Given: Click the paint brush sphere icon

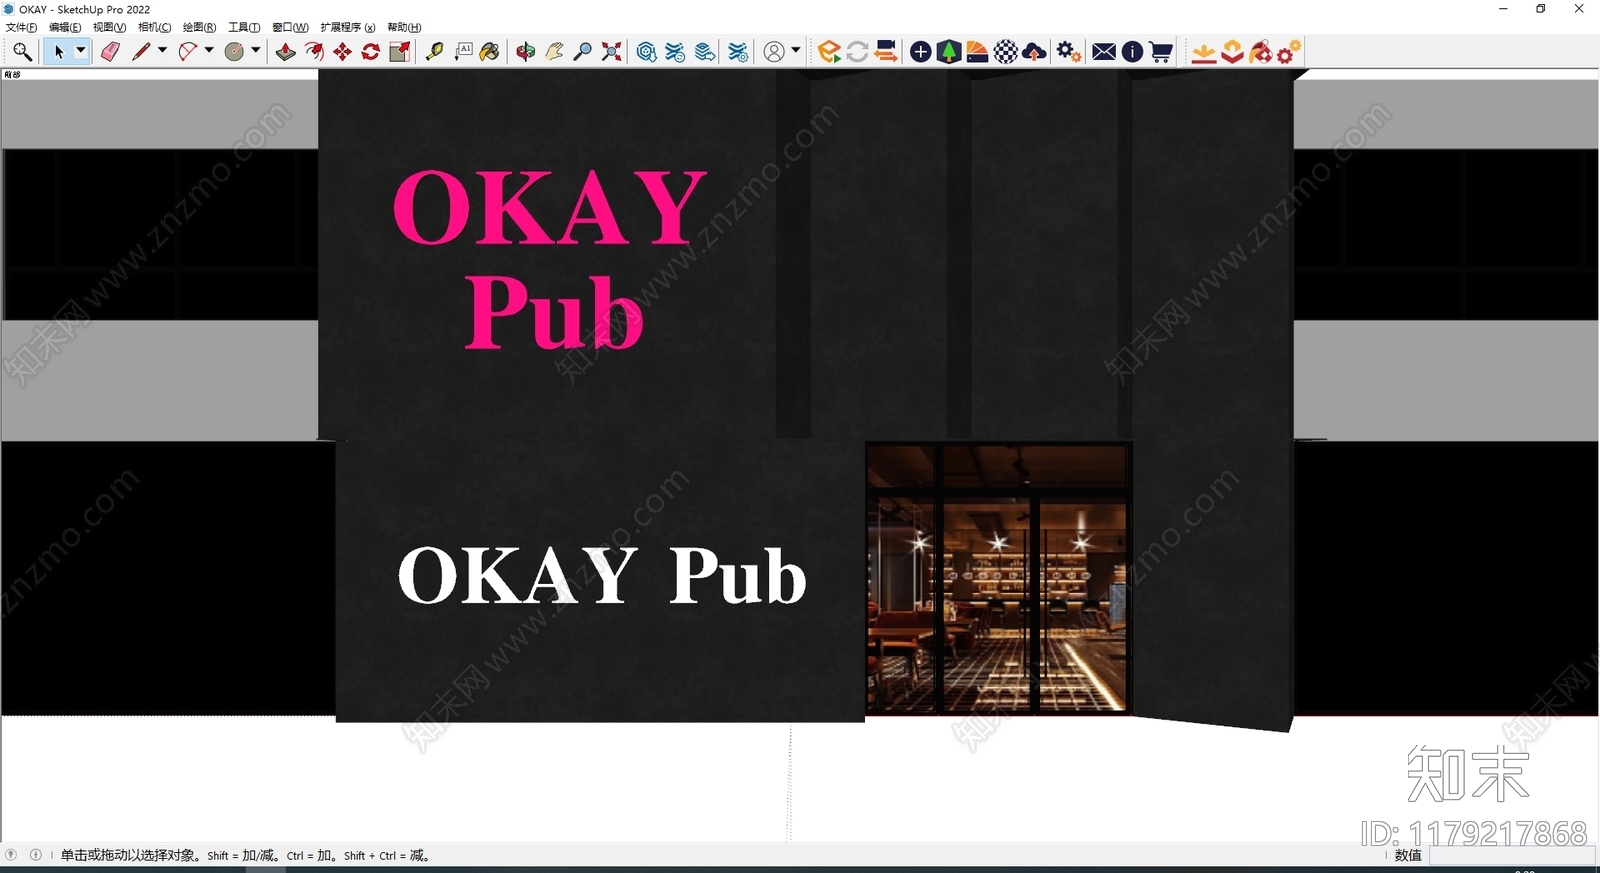Looking at the screenshot, I should pos(1261,52).
